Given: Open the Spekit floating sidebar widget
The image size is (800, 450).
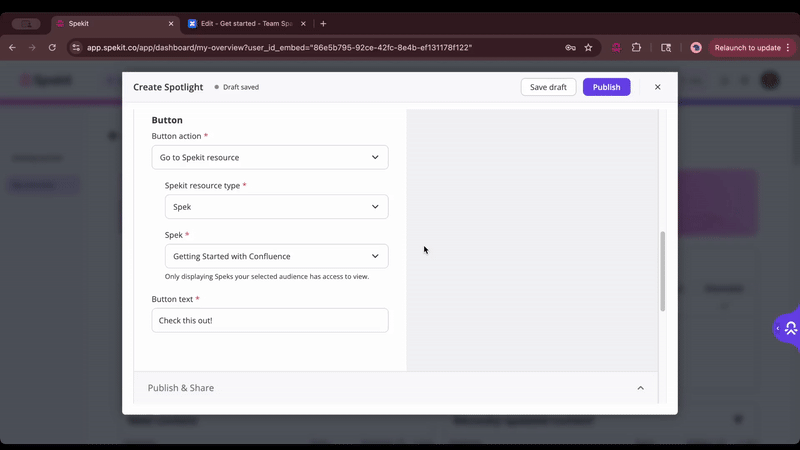Looking at the screenshot, I should point(787,328).
